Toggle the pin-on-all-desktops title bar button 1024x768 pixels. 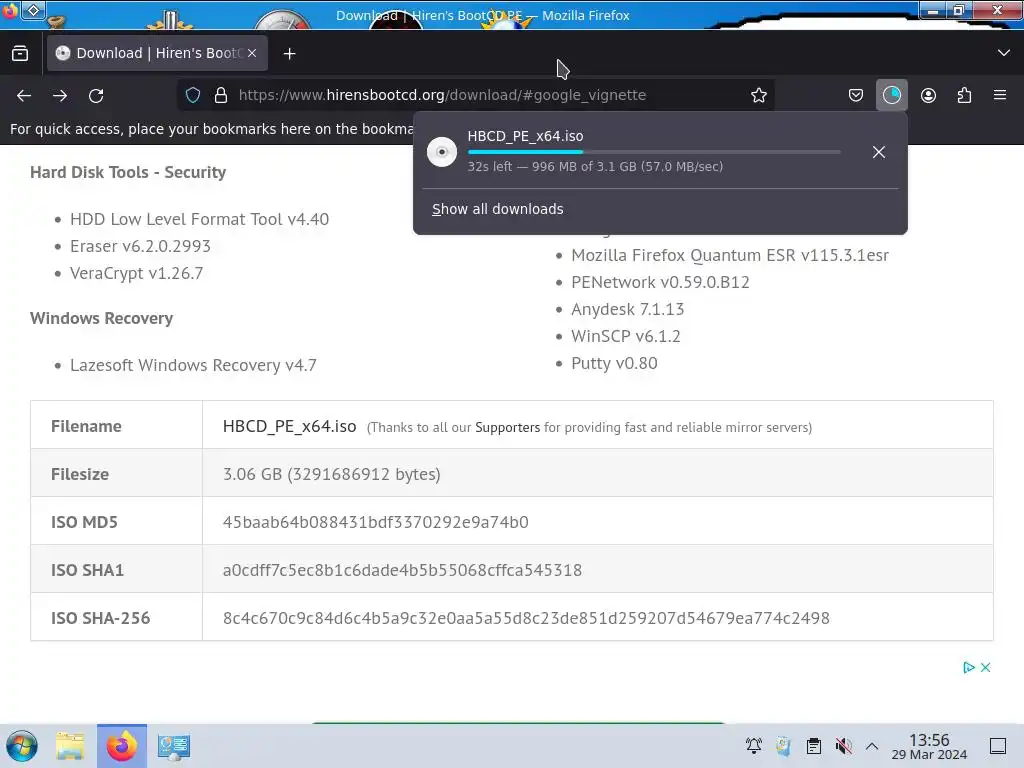(34, 10)
